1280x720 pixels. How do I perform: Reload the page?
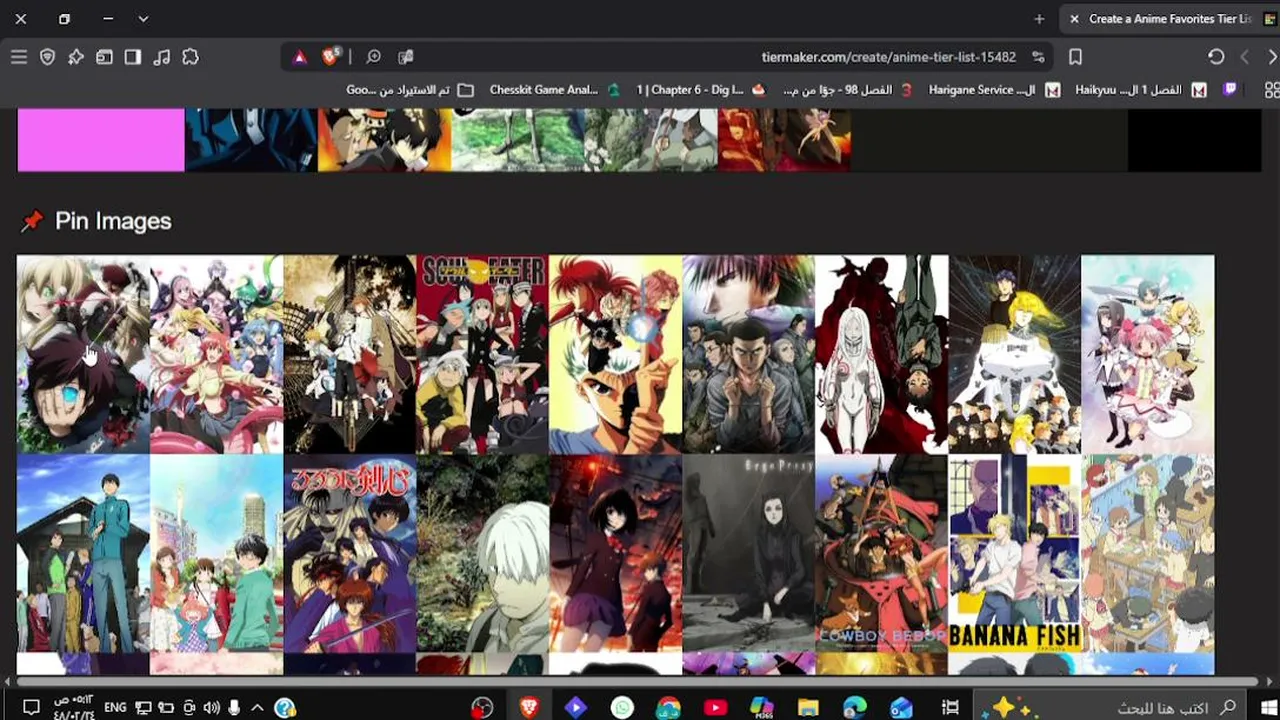click(1216, 57)
